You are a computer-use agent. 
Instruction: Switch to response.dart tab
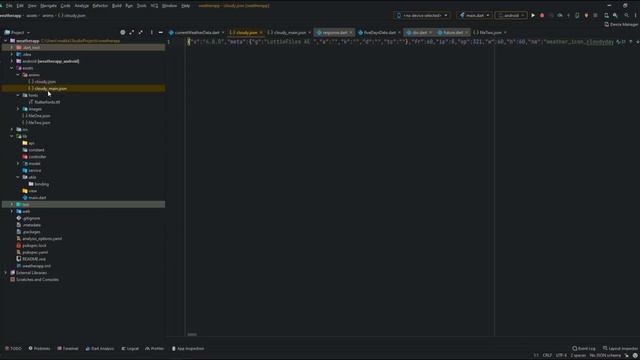coord(334,32)
